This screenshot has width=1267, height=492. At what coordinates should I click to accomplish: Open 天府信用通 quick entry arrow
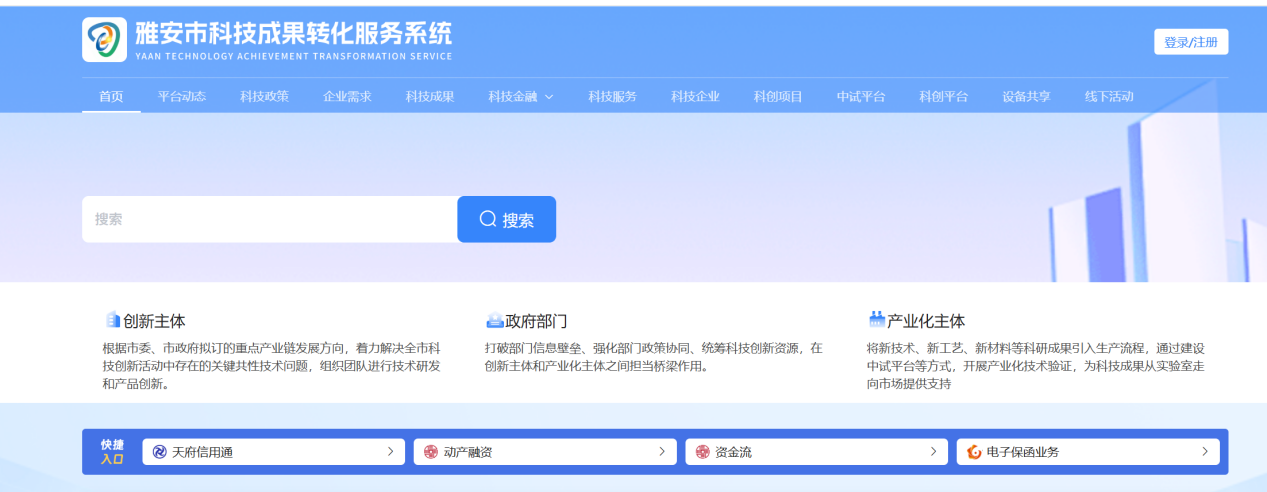(390, 452)
